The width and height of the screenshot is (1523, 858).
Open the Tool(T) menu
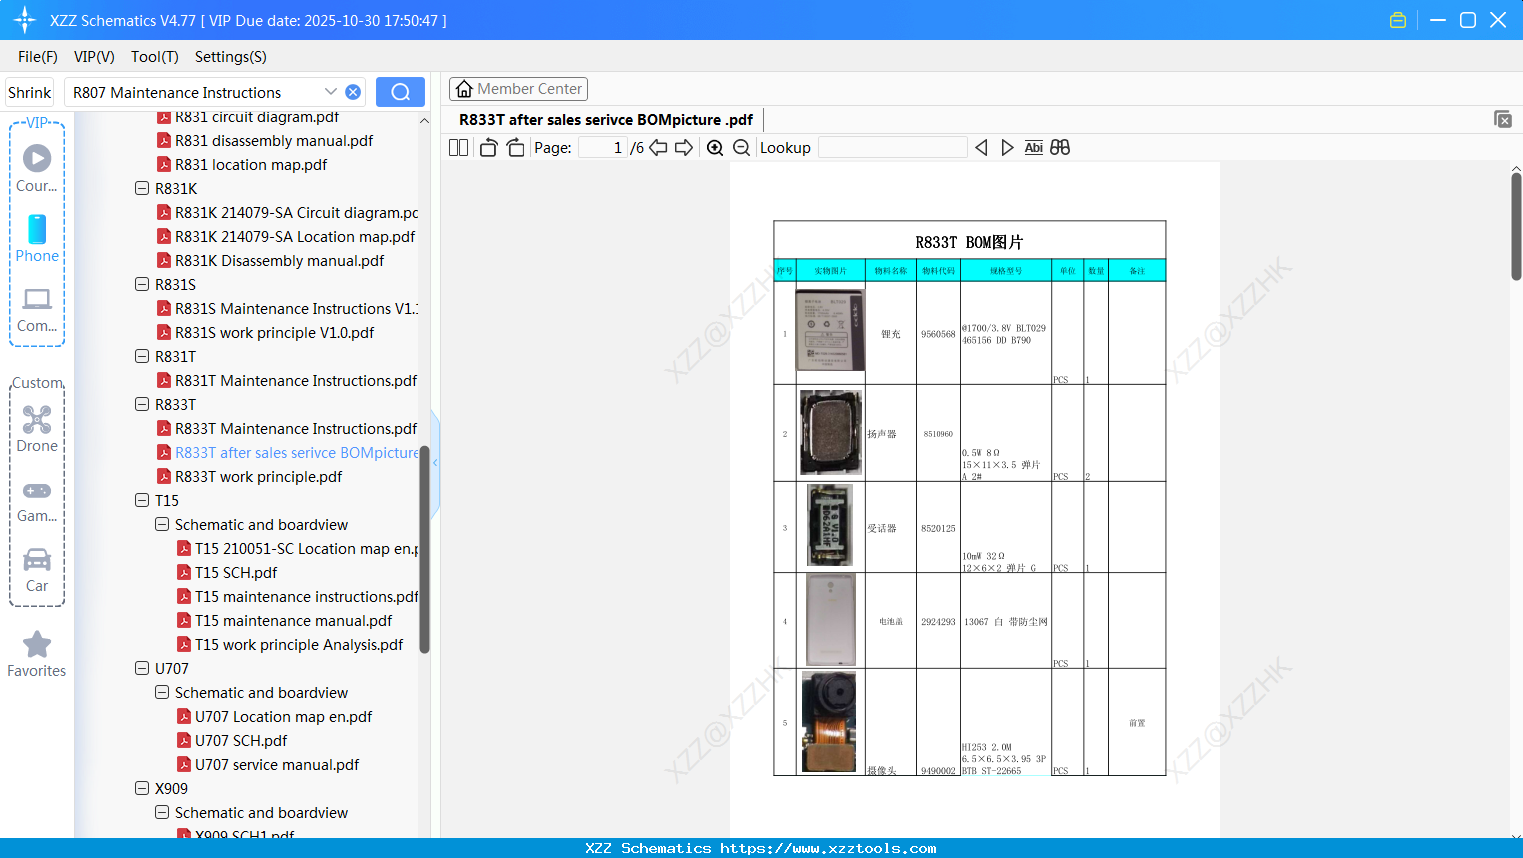tap(155, 57)
